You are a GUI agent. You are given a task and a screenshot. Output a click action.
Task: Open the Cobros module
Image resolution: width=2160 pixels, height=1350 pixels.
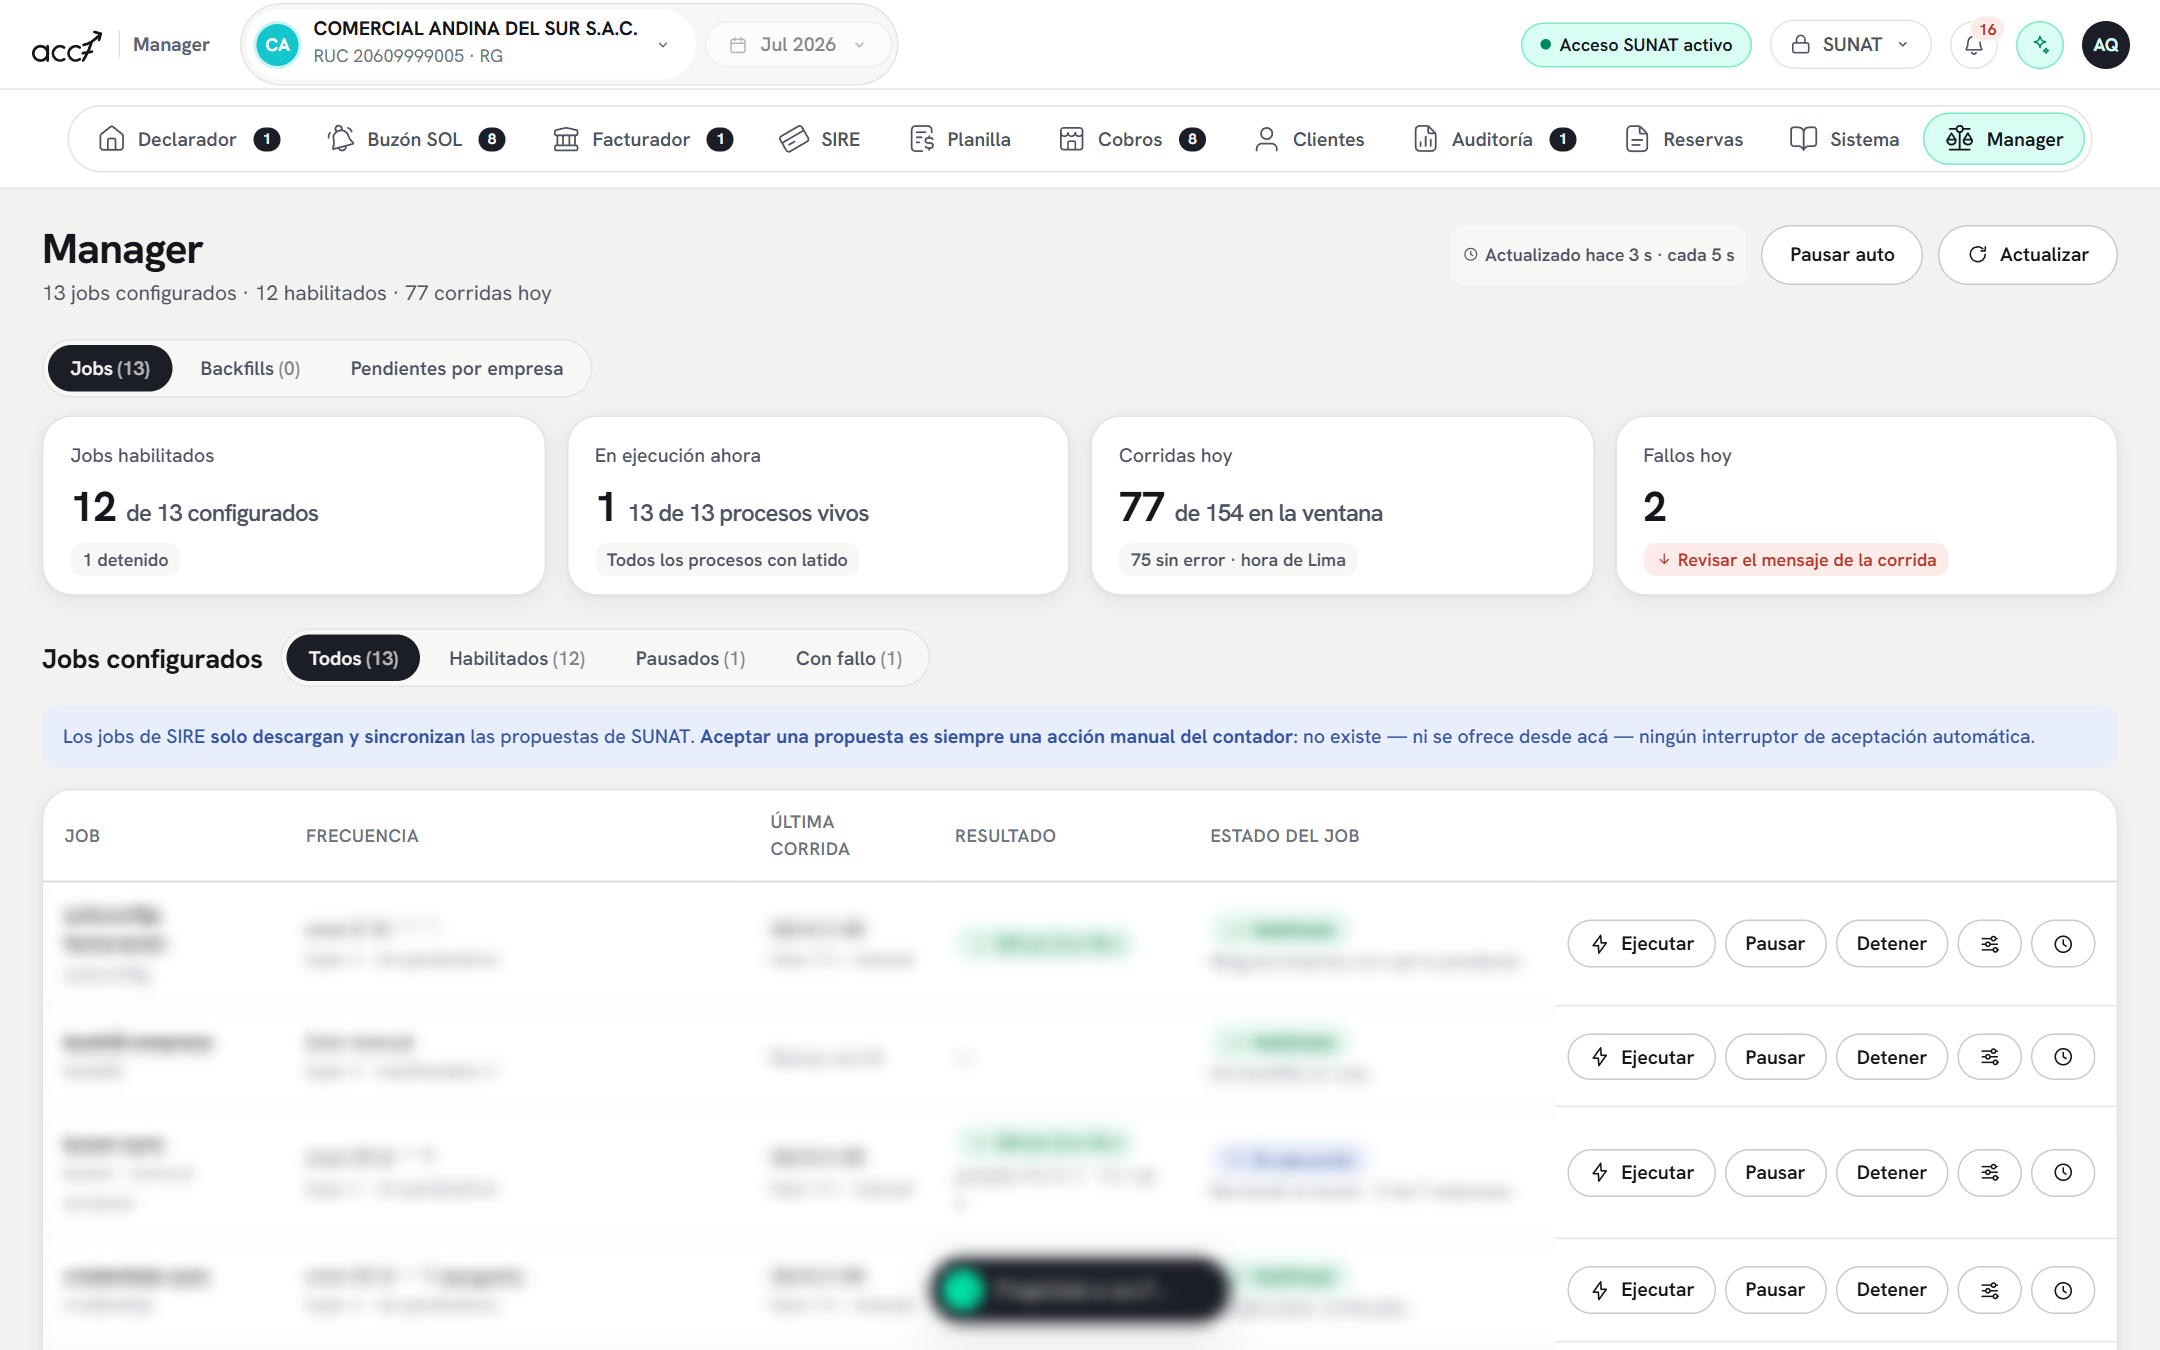click(1132, 139)
